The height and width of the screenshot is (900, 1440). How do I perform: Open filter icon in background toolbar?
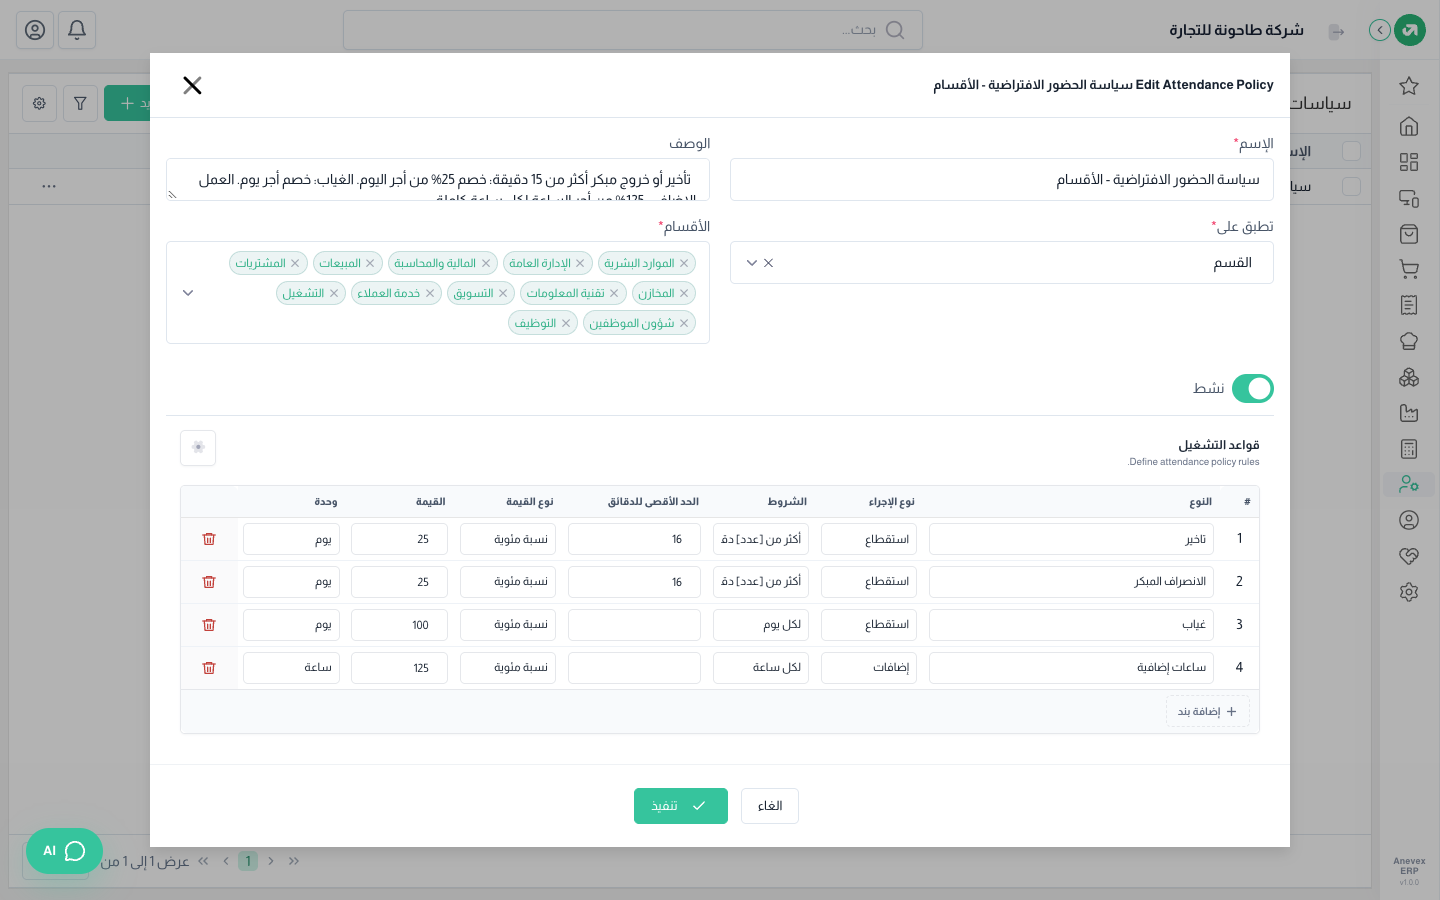80,103
